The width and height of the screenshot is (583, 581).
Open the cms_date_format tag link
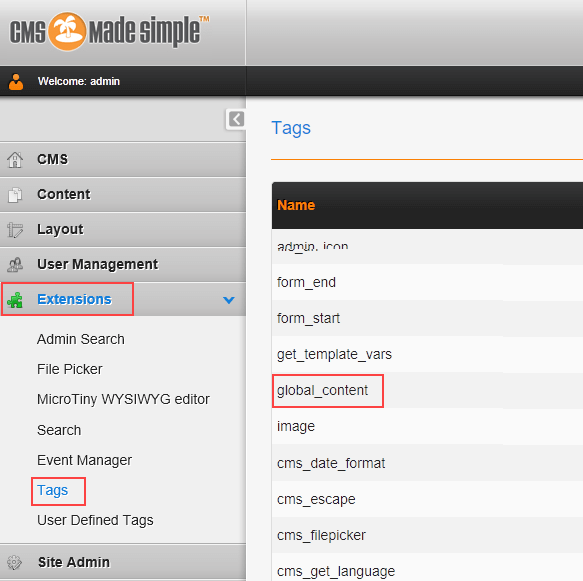pyautogui.click(x=331, y=464)
